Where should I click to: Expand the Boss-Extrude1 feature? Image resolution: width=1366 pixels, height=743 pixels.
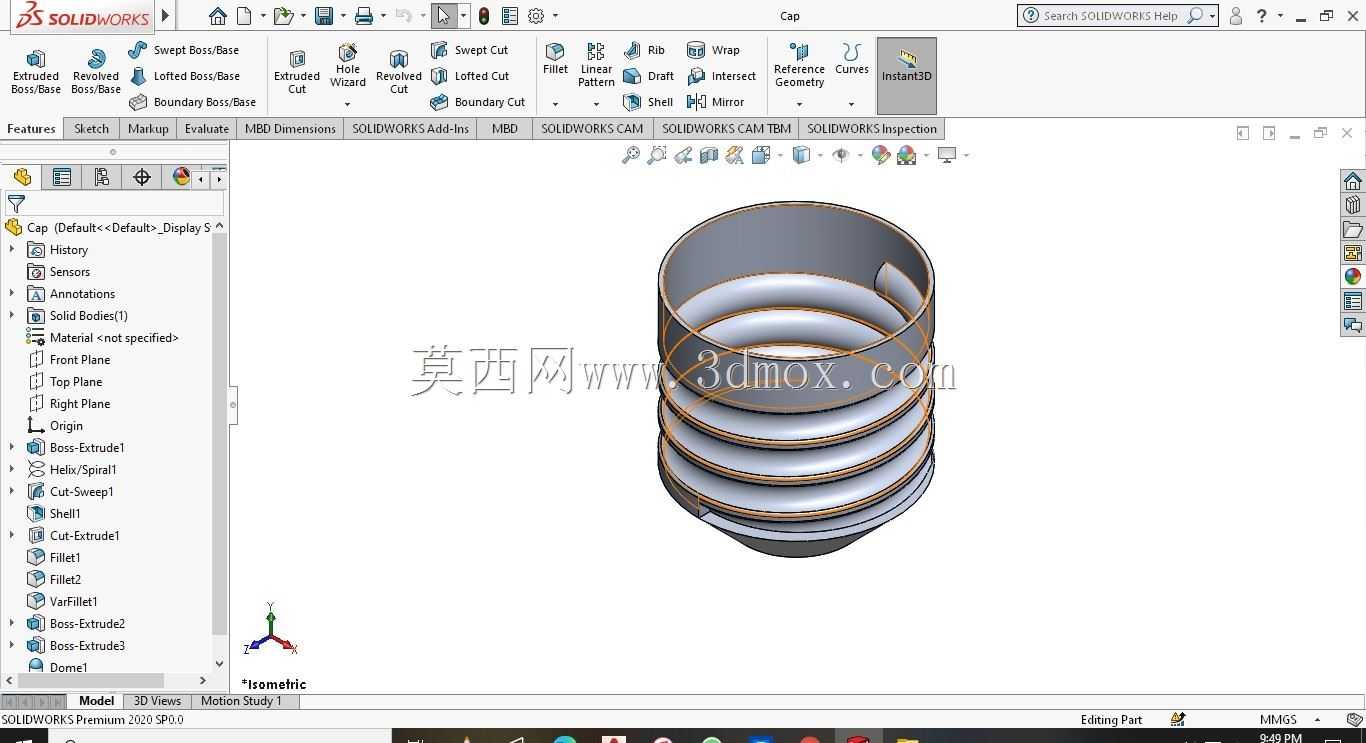click(12, 448)
